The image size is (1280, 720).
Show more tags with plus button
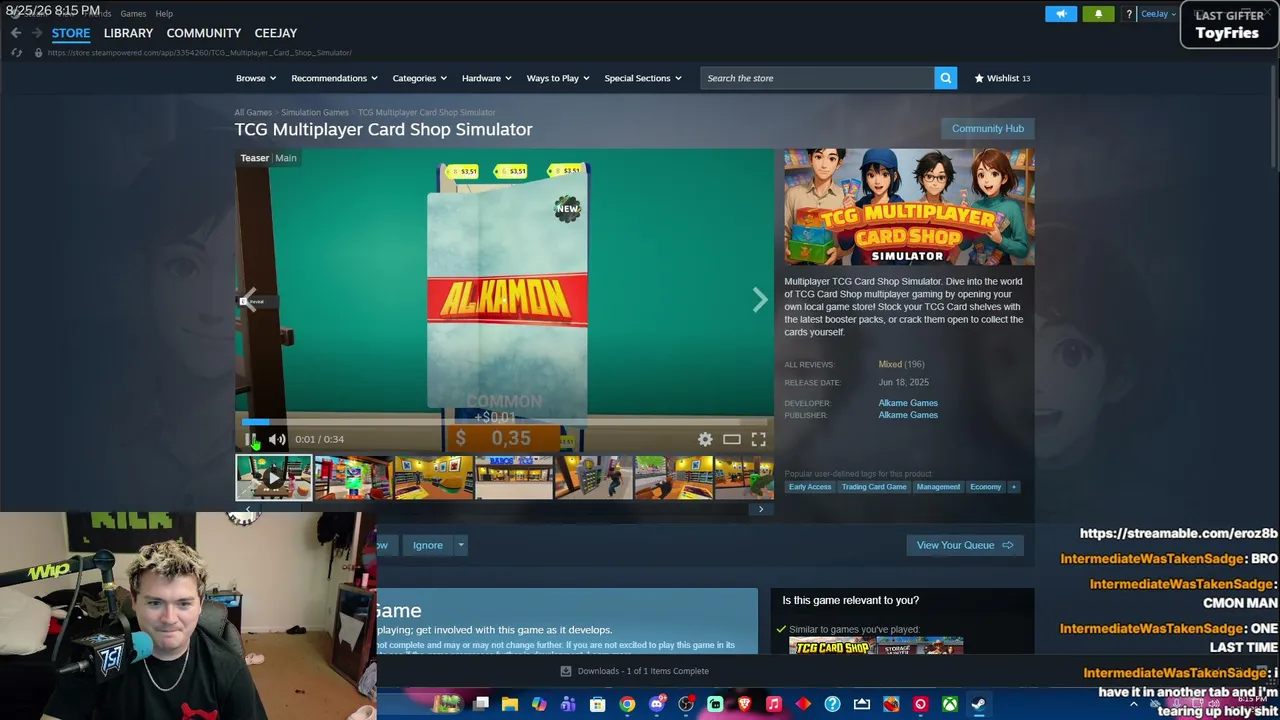1013,487
